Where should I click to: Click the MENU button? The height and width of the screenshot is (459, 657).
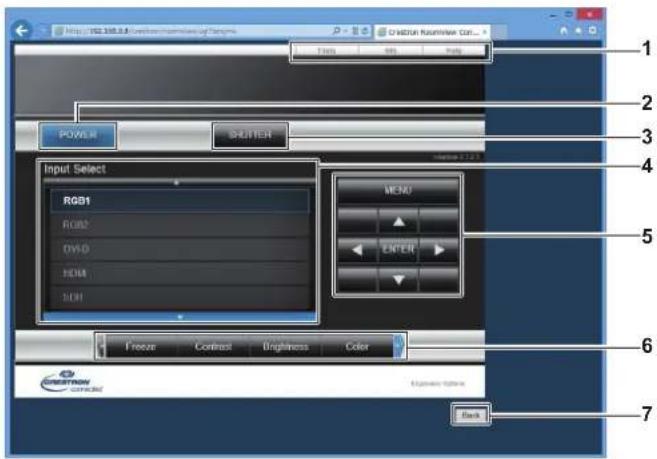click(x=398, y=190)
